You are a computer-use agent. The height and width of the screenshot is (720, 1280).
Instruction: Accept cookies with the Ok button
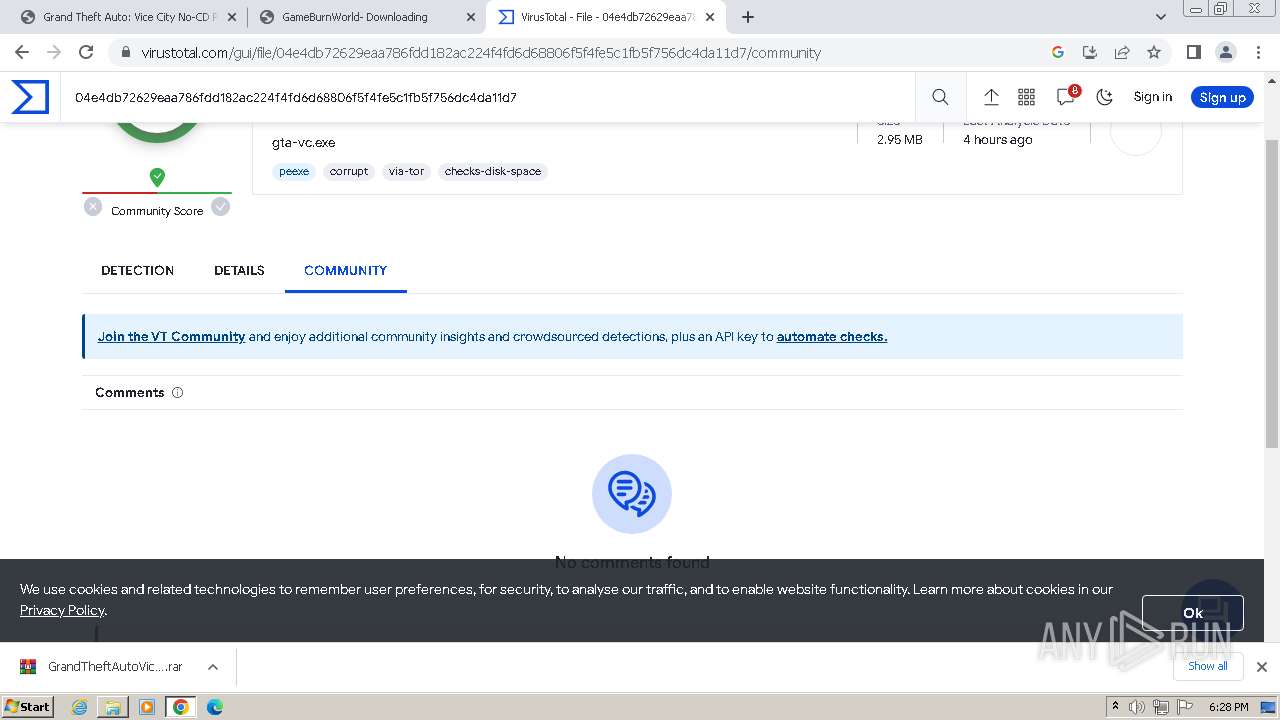click(1192, 613)
